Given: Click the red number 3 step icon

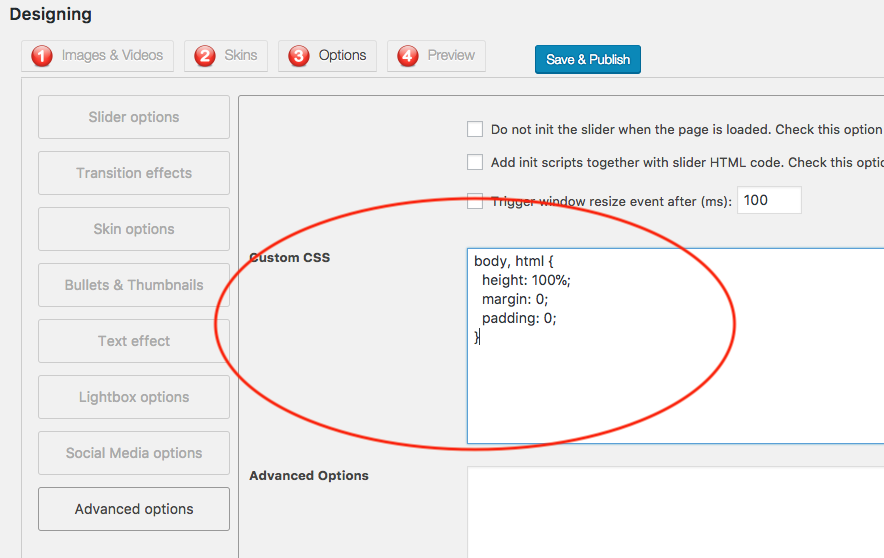Looking at the screenshot, I should 299,56.
